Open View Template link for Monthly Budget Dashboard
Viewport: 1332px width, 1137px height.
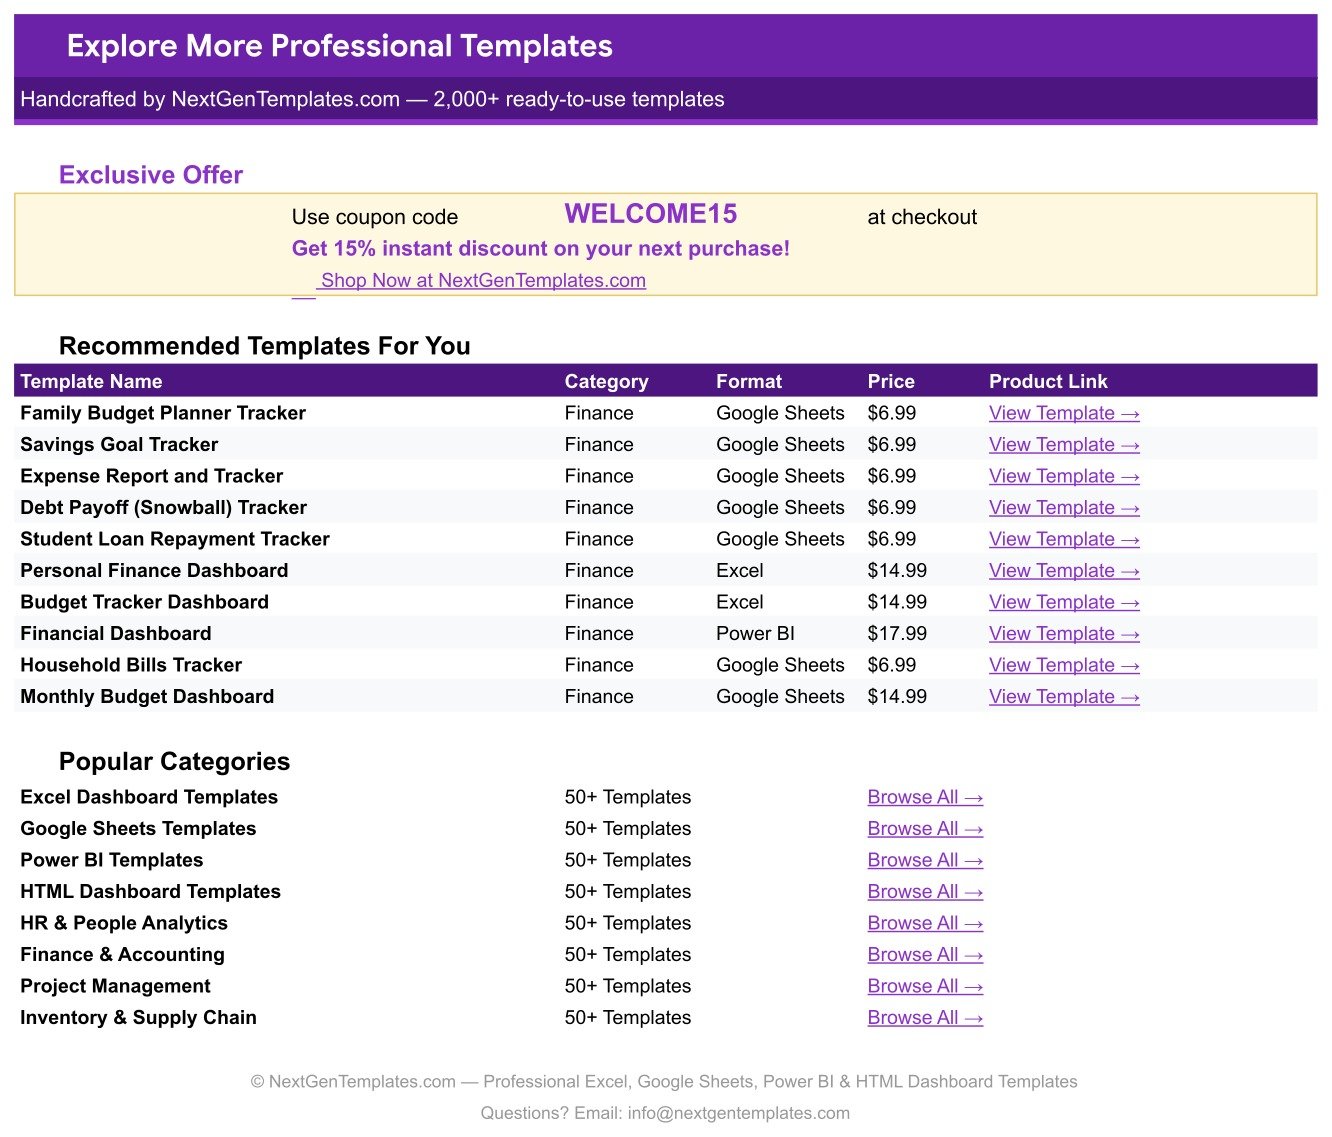[1064, 697]
